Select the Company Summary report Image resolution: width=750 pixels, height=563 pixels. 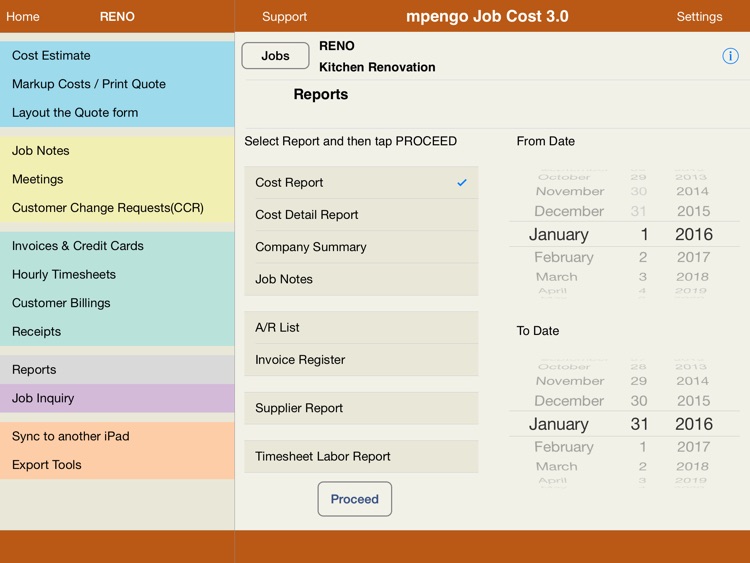(x=361, y=247)
